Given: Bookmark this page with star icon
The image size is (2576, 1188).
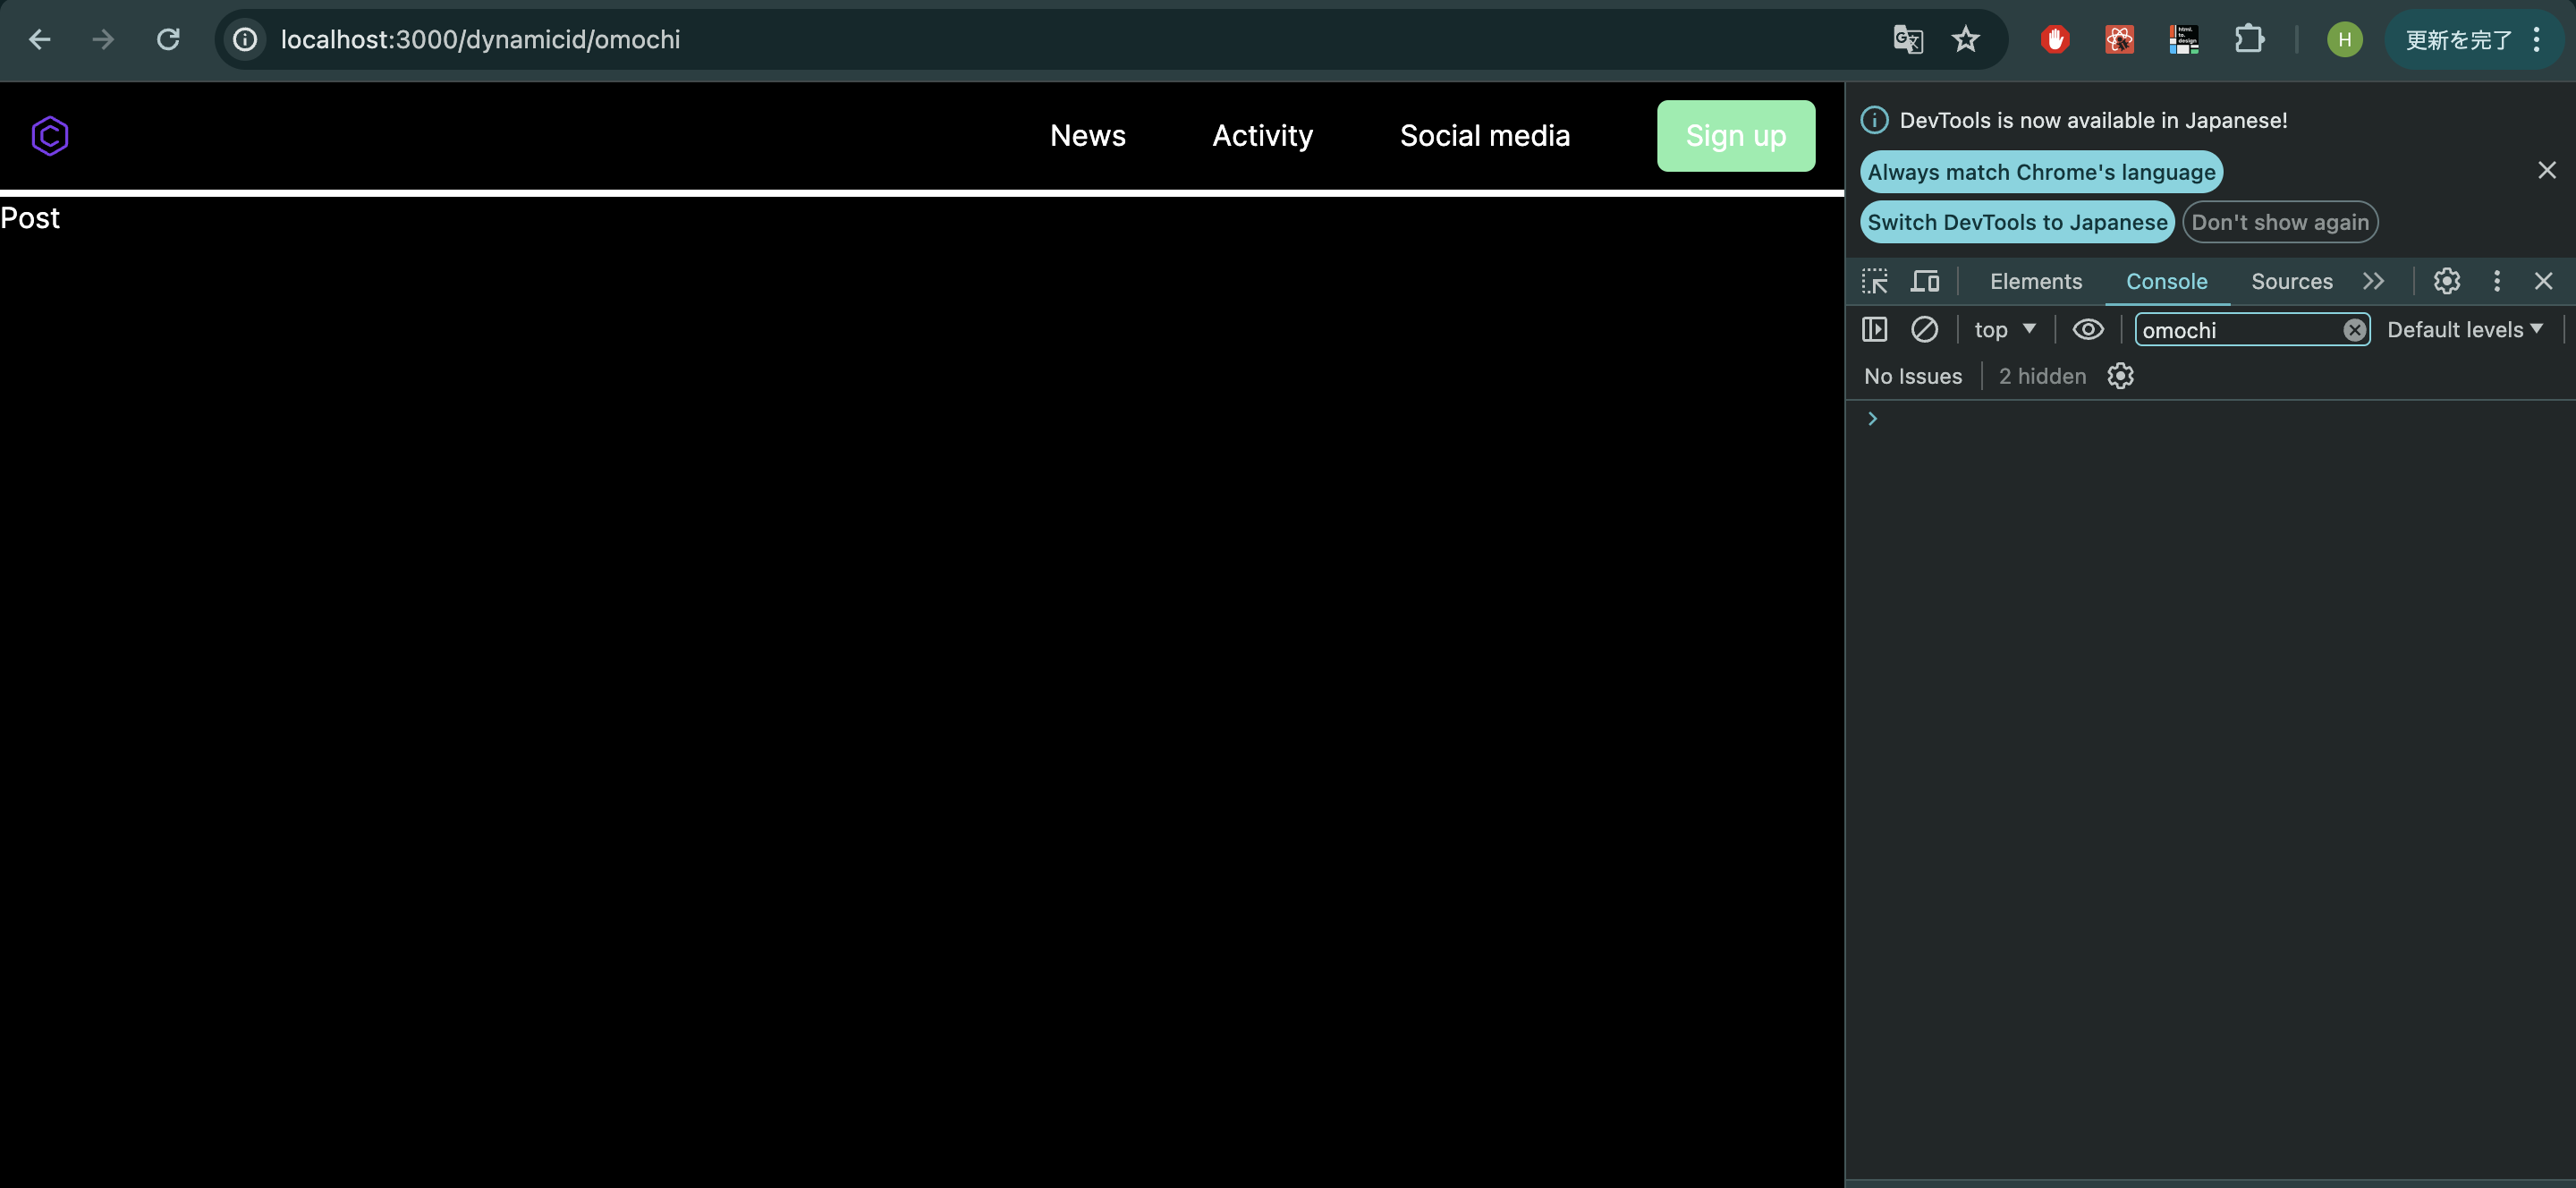Looking at the screenshot, I should point(1965,40).
